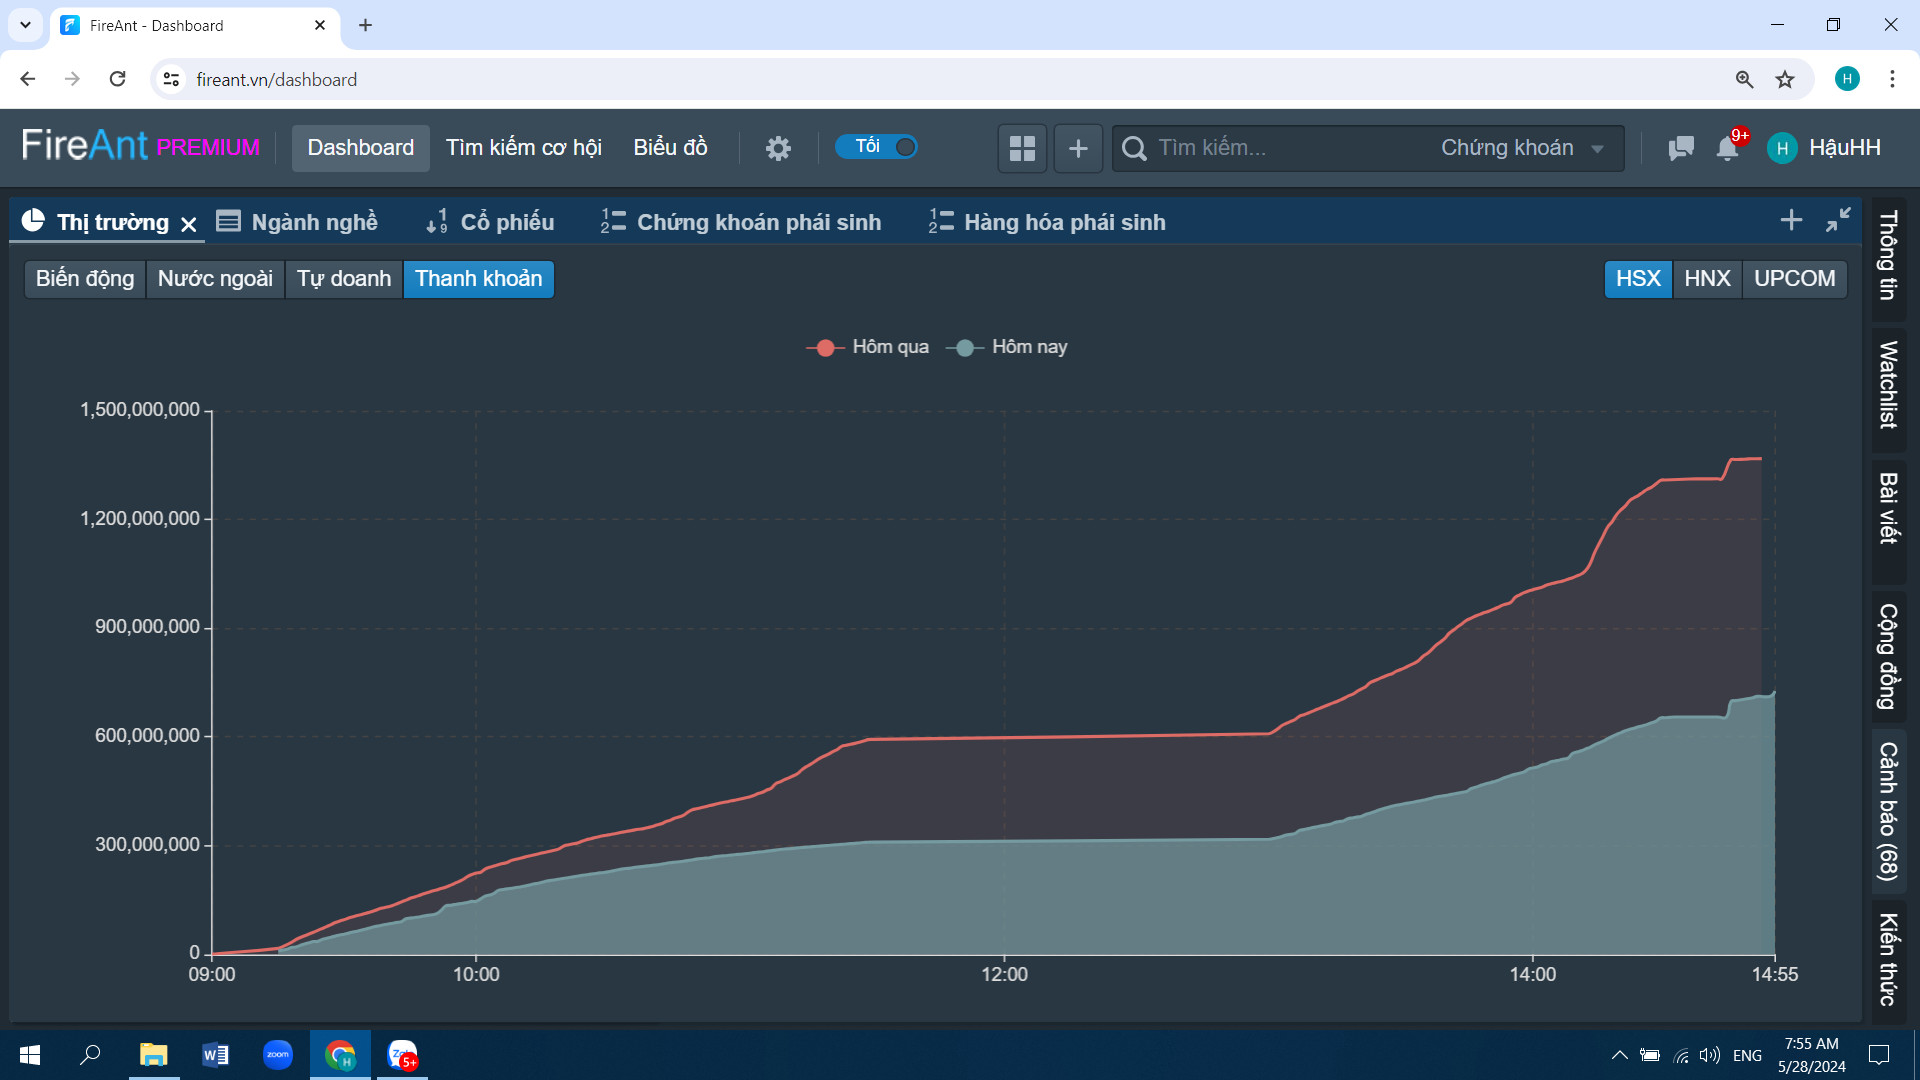Open Zoom from the Windows taskbar
Screen dimensions: 1920x1080
278,1055
